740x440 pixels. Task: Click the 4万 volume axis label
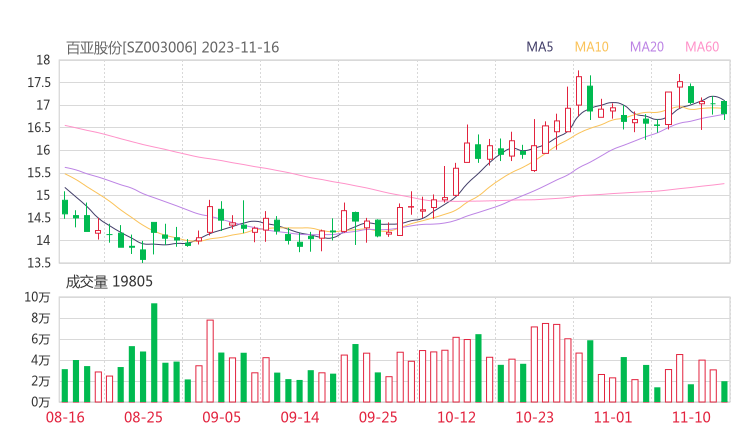coord(40,360)
